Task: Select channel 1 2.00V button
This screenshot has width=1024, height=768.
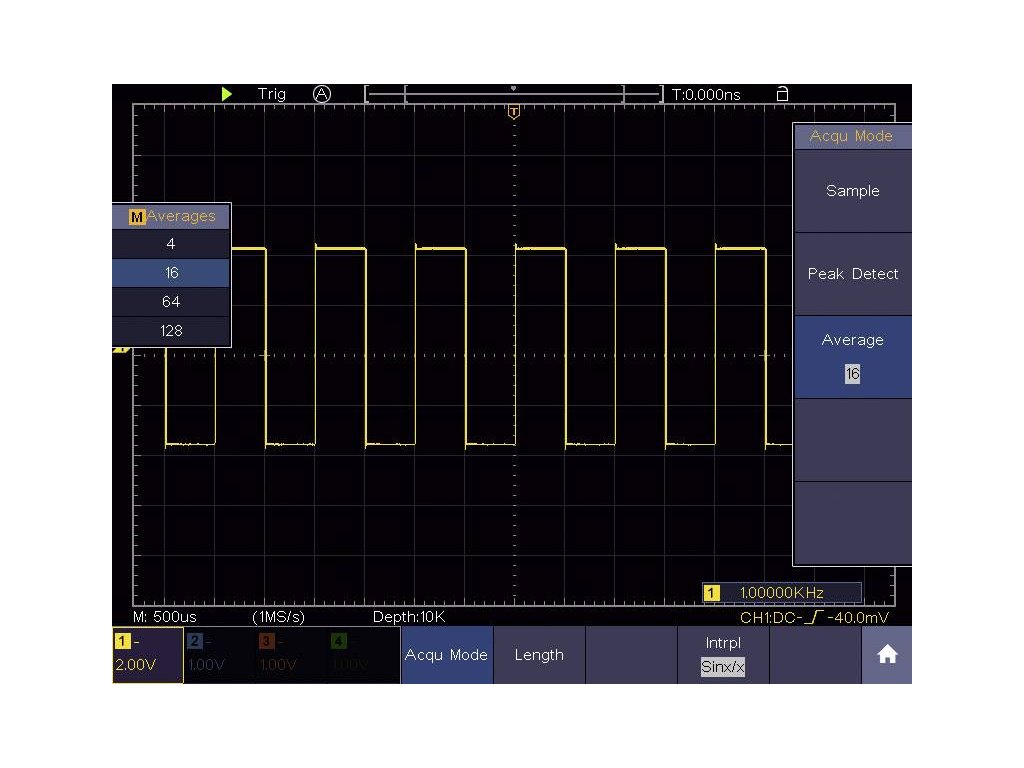Action: pyautogui.click(x=147, y=655)
